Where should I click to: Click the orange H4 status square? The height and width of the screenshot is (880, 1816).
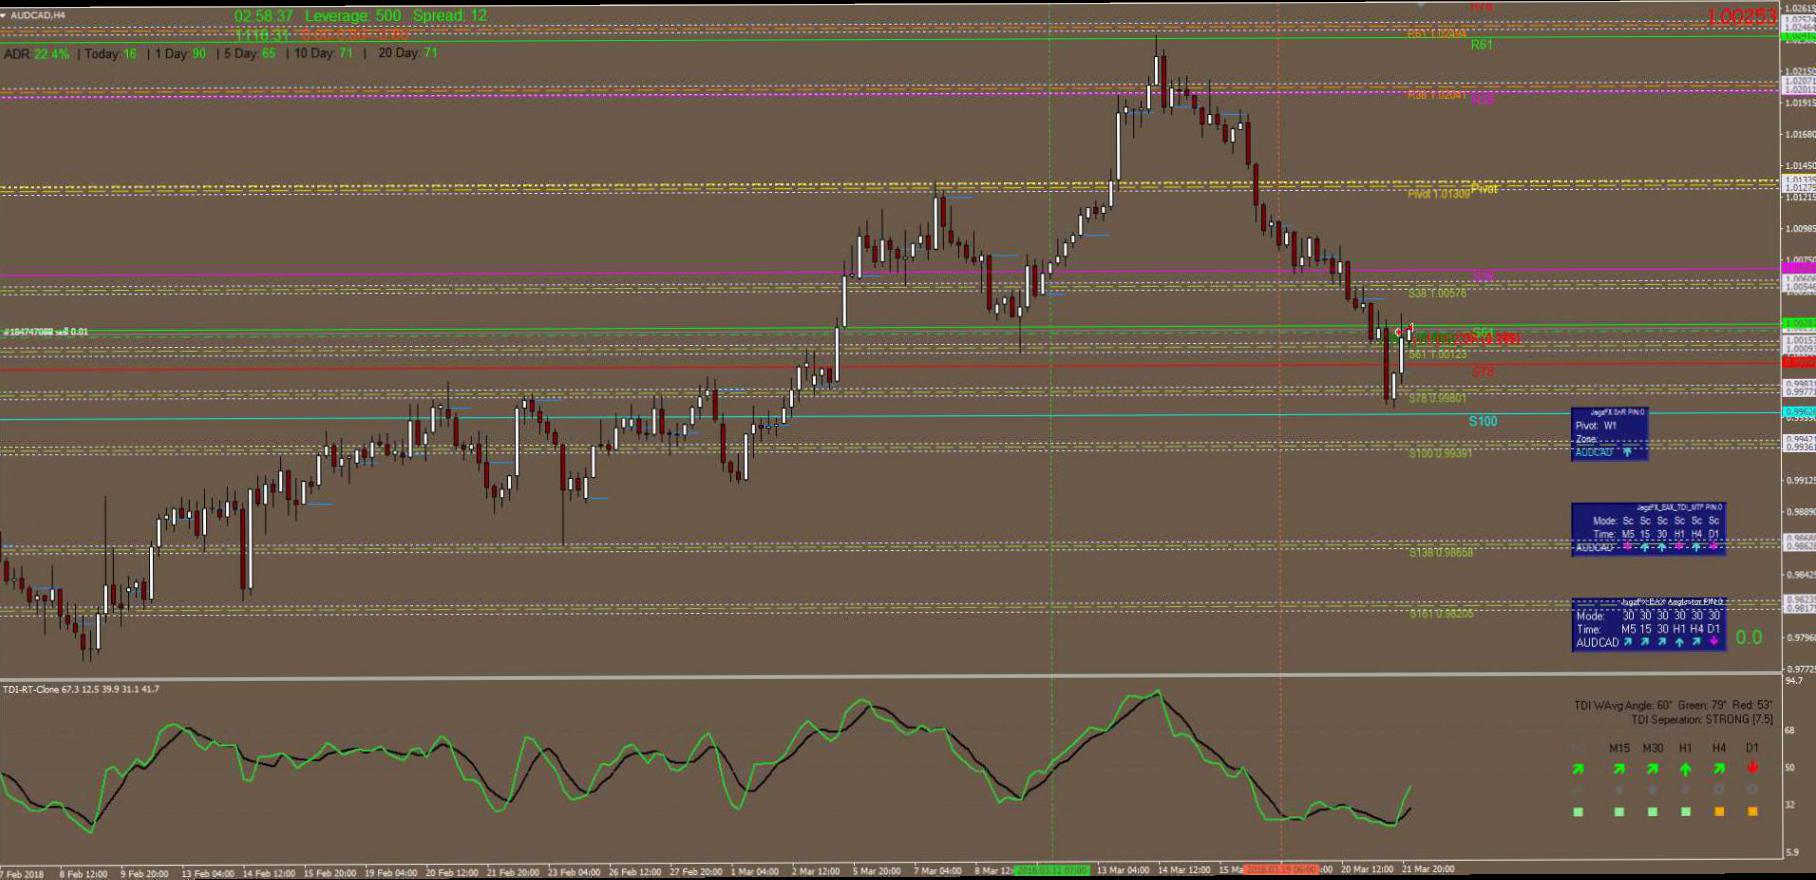pos(1719,812)
